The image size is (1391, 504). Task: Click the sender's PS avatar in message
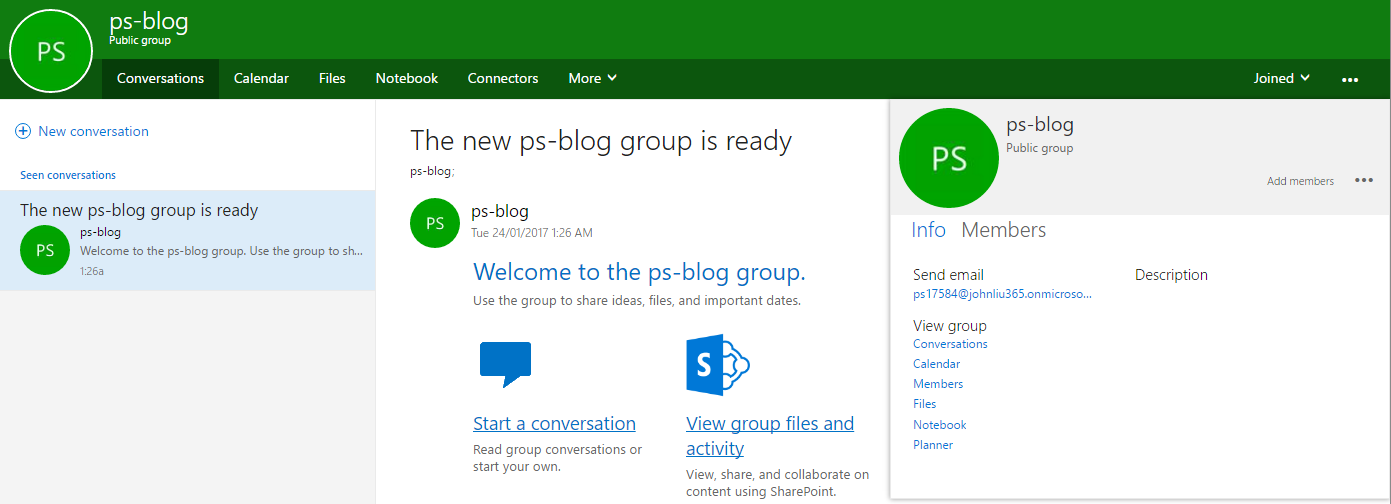[x=435, y=223]
